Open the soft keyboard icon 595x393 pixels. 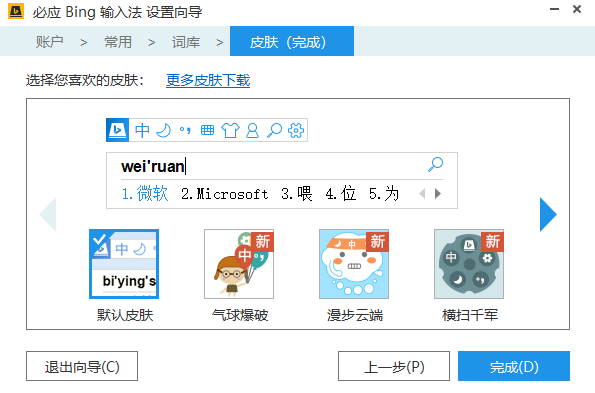point(207,130)
